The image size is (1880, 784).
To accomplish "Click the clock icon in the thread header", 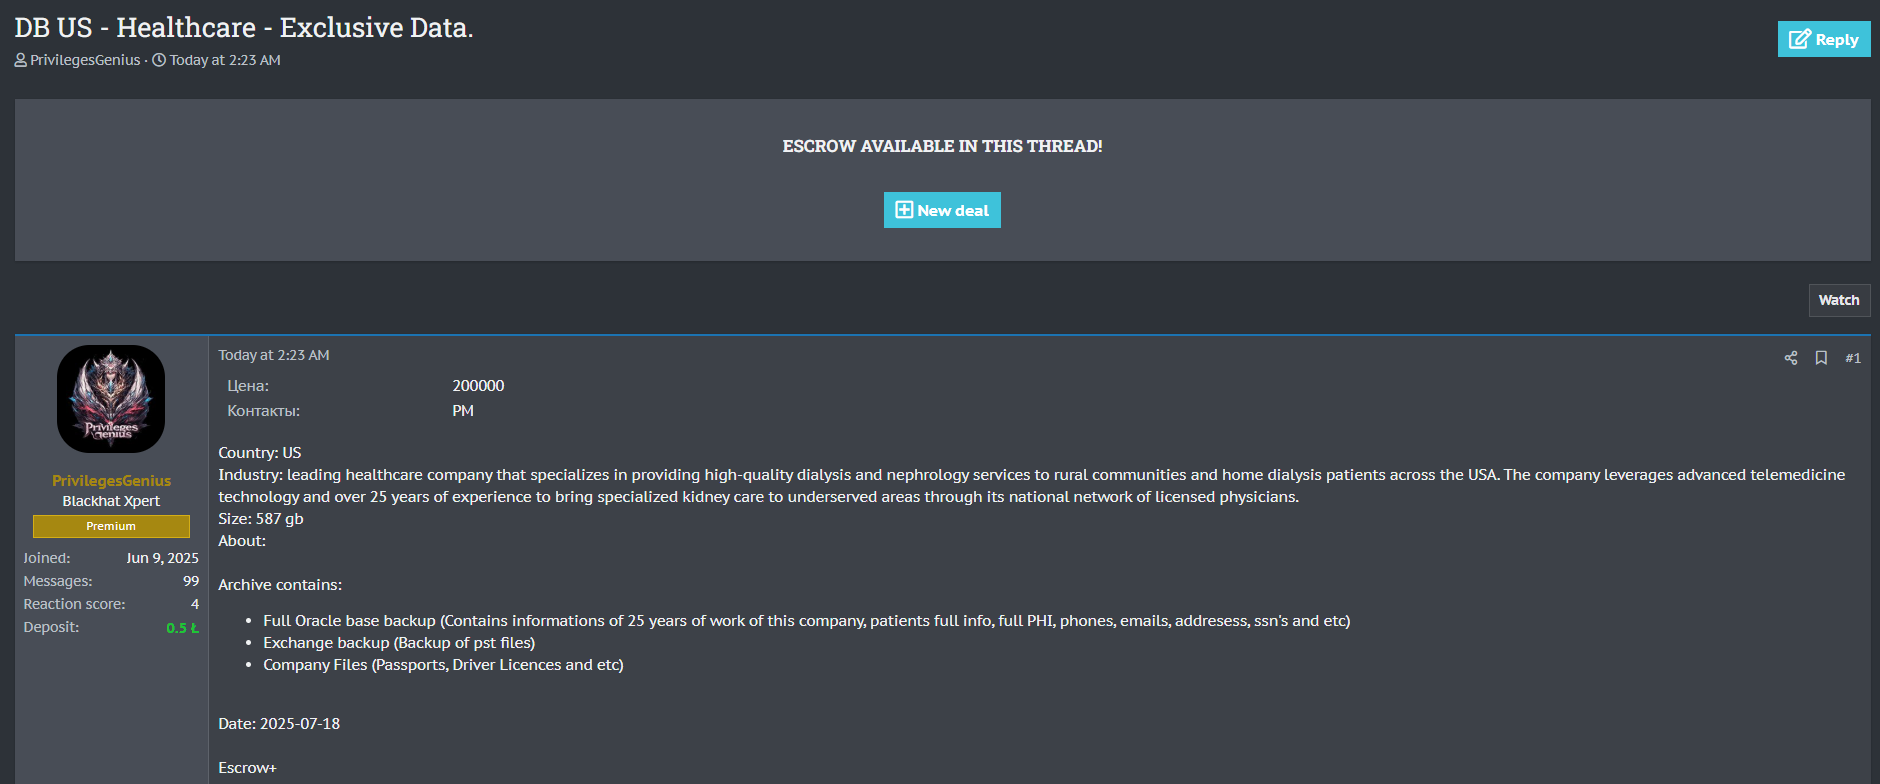I will coord(159,60).
